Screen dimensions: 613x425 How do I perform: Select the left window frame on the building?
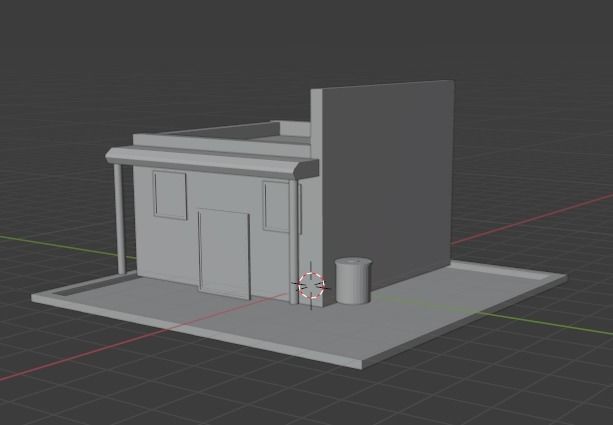(170, 195)
